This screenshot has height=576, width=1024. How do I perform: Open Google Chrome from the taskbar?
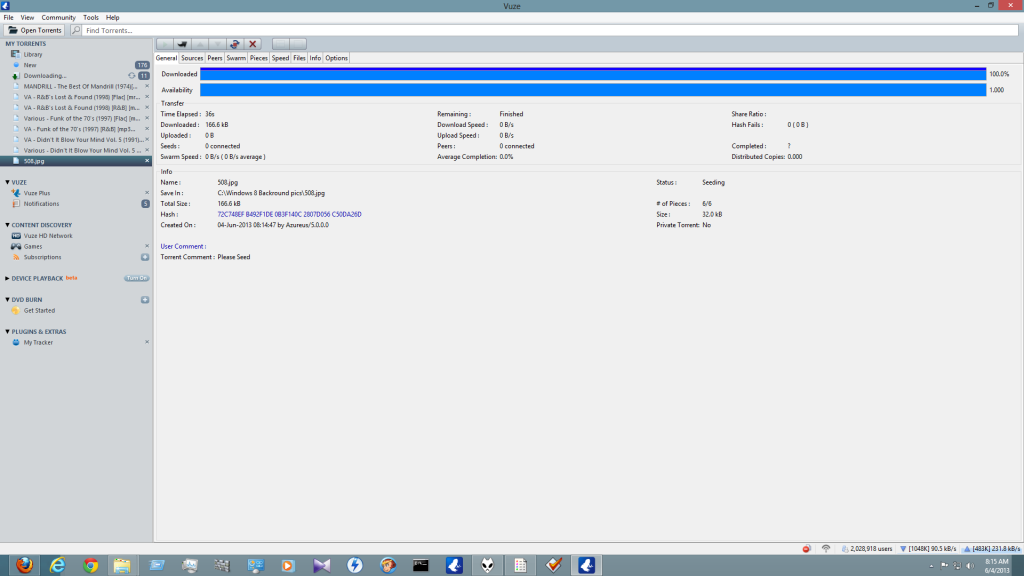point(91,565)
